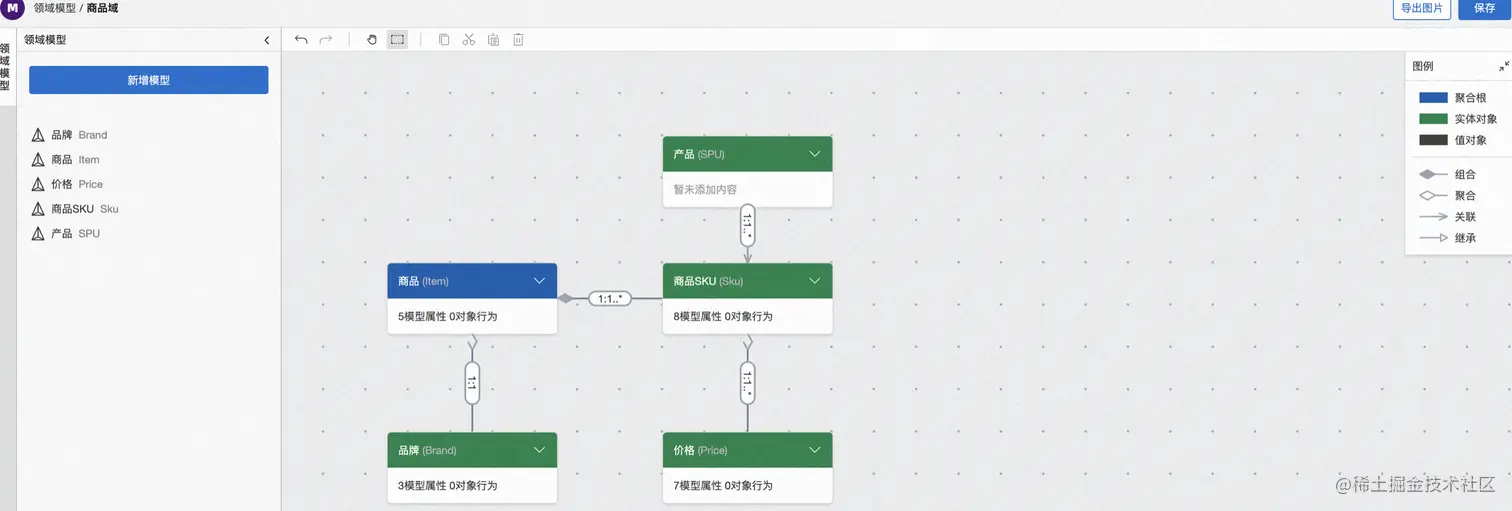Click the 继承 arrow symbol in legend

pyautogui.click(x=1433, y=238)
